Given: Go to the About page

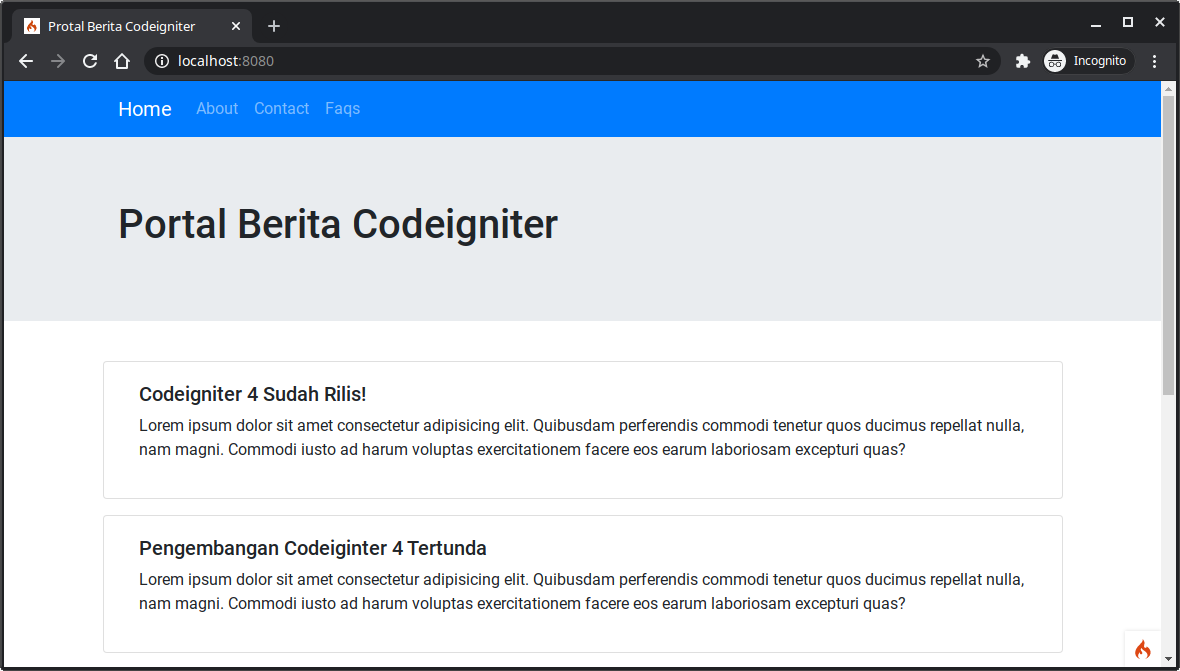Looking at the screenshot, I should [x=217, y=108].
